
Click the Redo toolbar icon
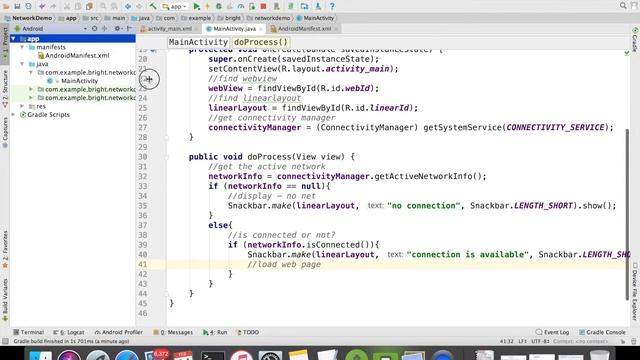(x=53, y=6)
